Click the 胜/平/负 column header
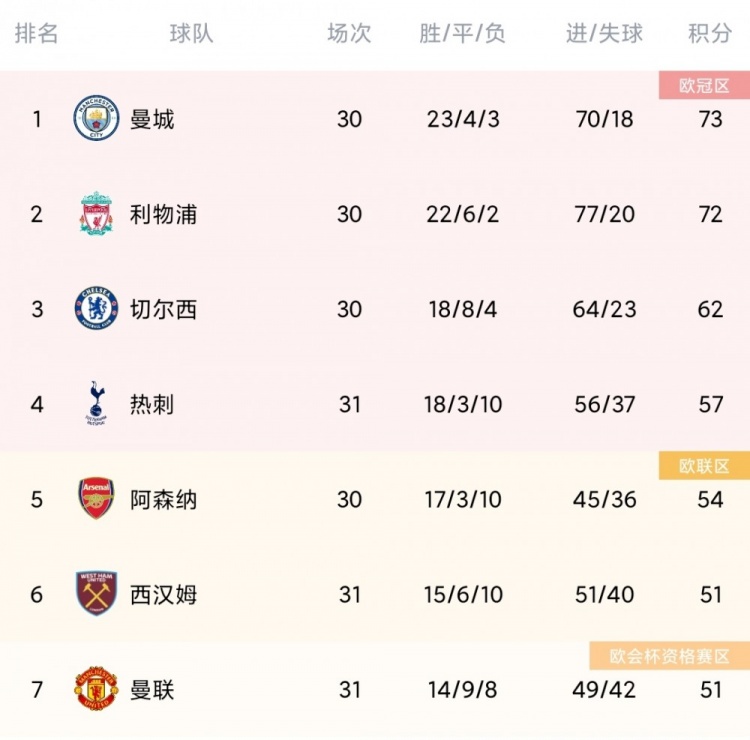 pos(463,34)
